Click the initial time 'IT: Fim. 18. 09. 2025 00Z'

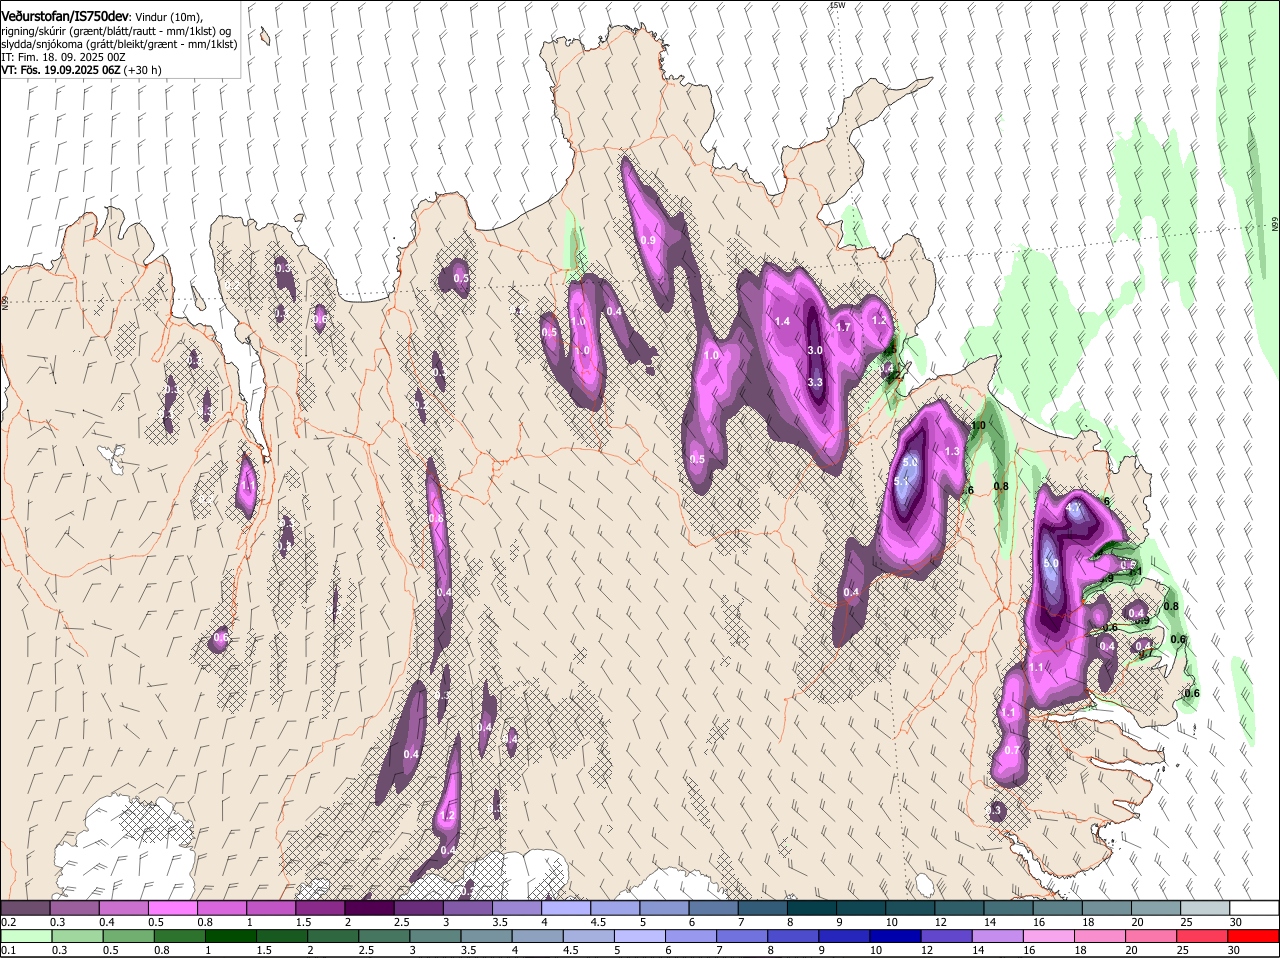(x=63, y=57)
